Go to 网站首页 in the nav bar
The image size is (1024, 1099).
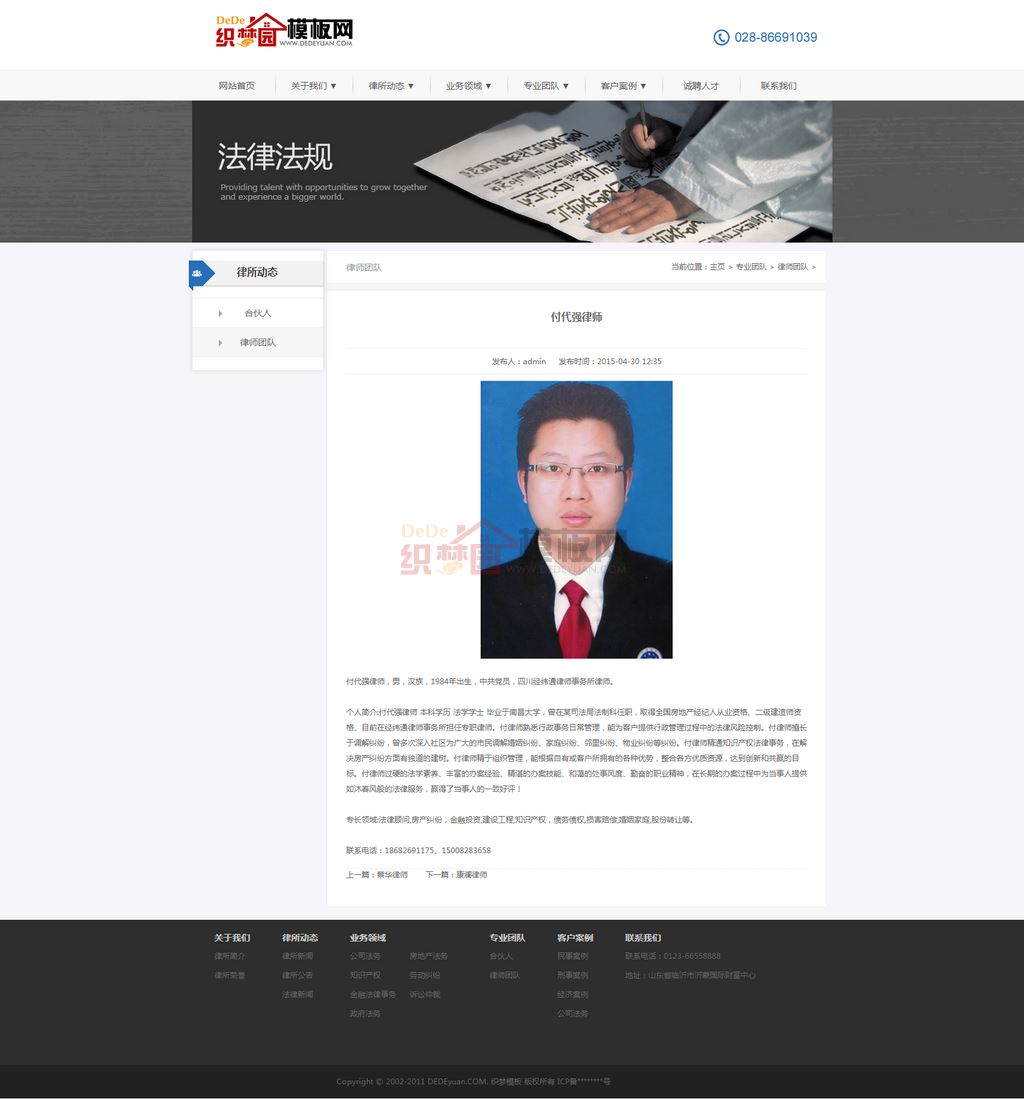pos(237,86)
